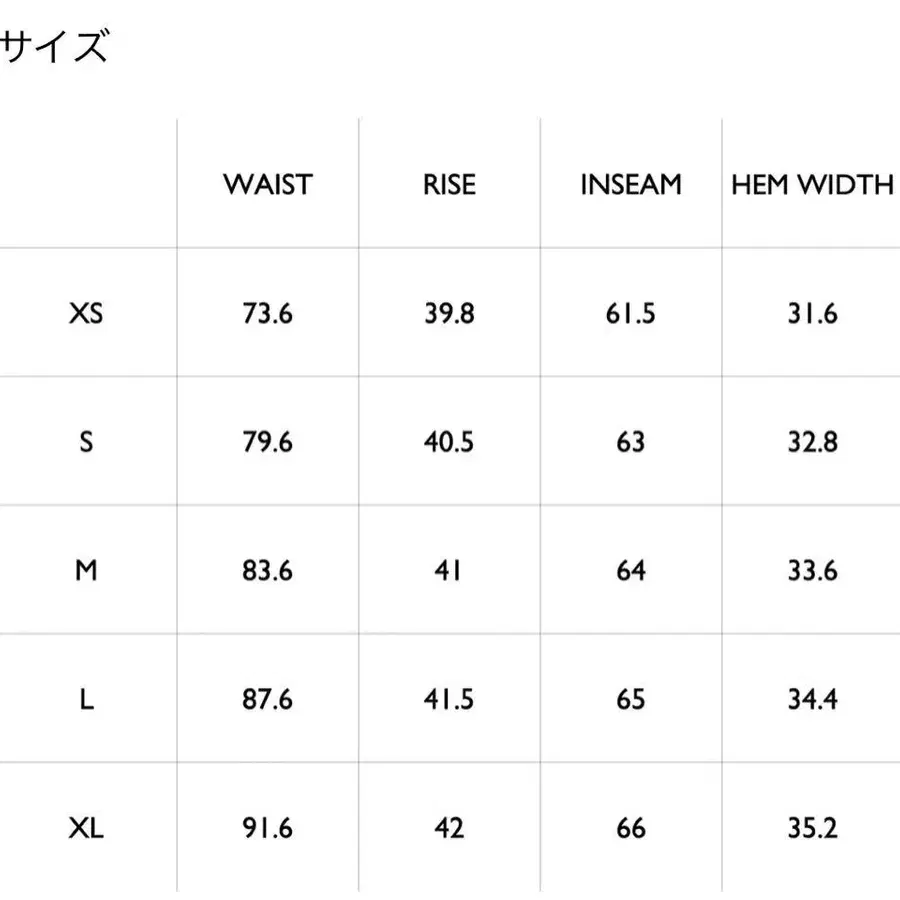Screen dimensions: 900x900
Task: Click the サイズ heading text
Action: tap(54, 46)
